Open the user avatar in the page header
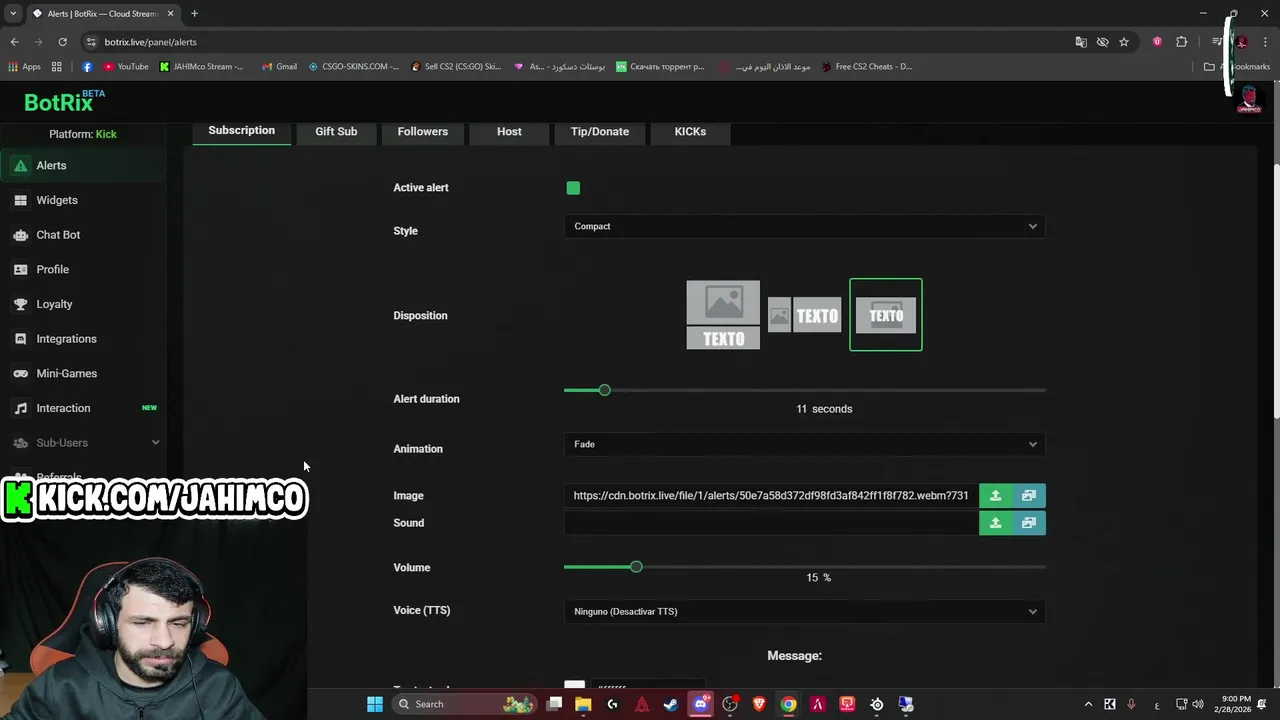 [x=1249, y=100]
